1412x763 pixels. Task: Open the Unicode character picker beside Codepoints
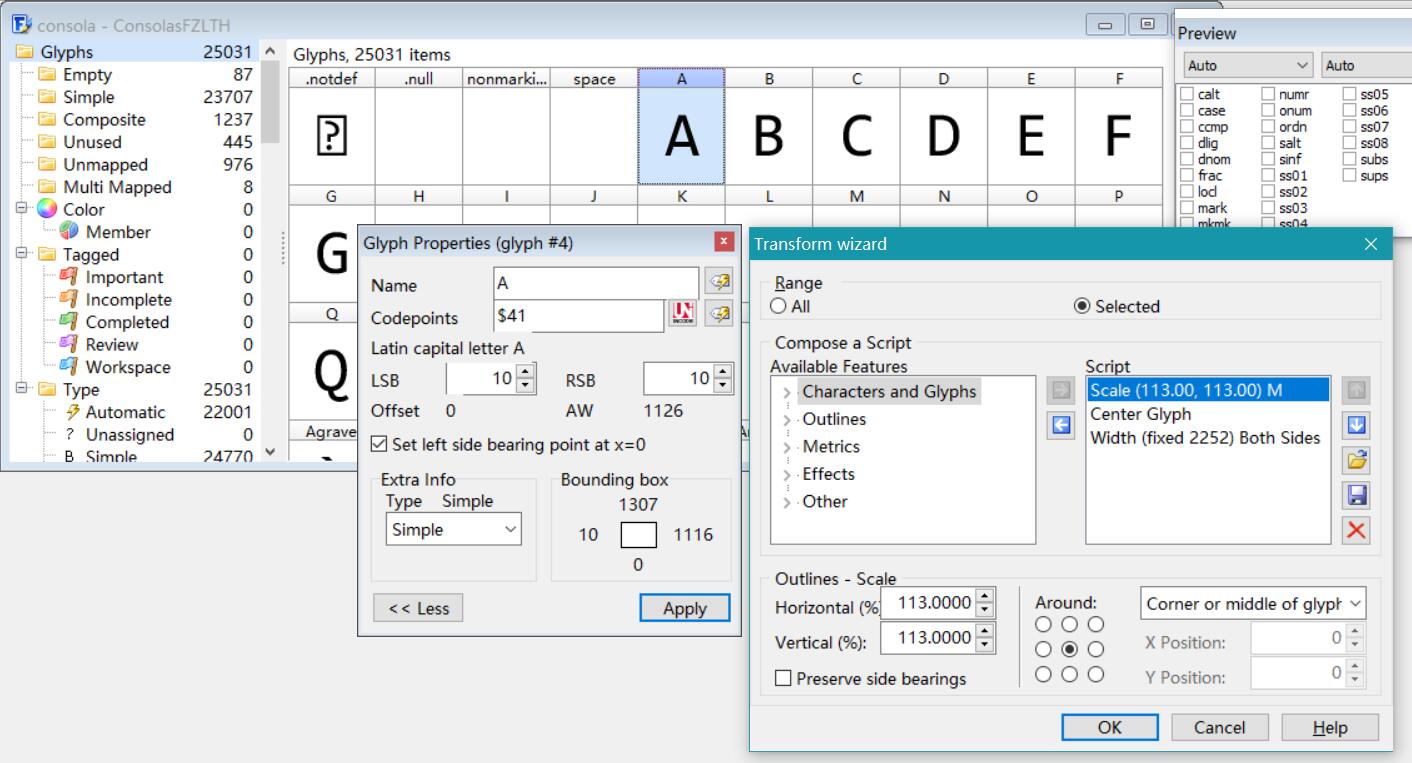pyautogui.click(x=681, y=315)
